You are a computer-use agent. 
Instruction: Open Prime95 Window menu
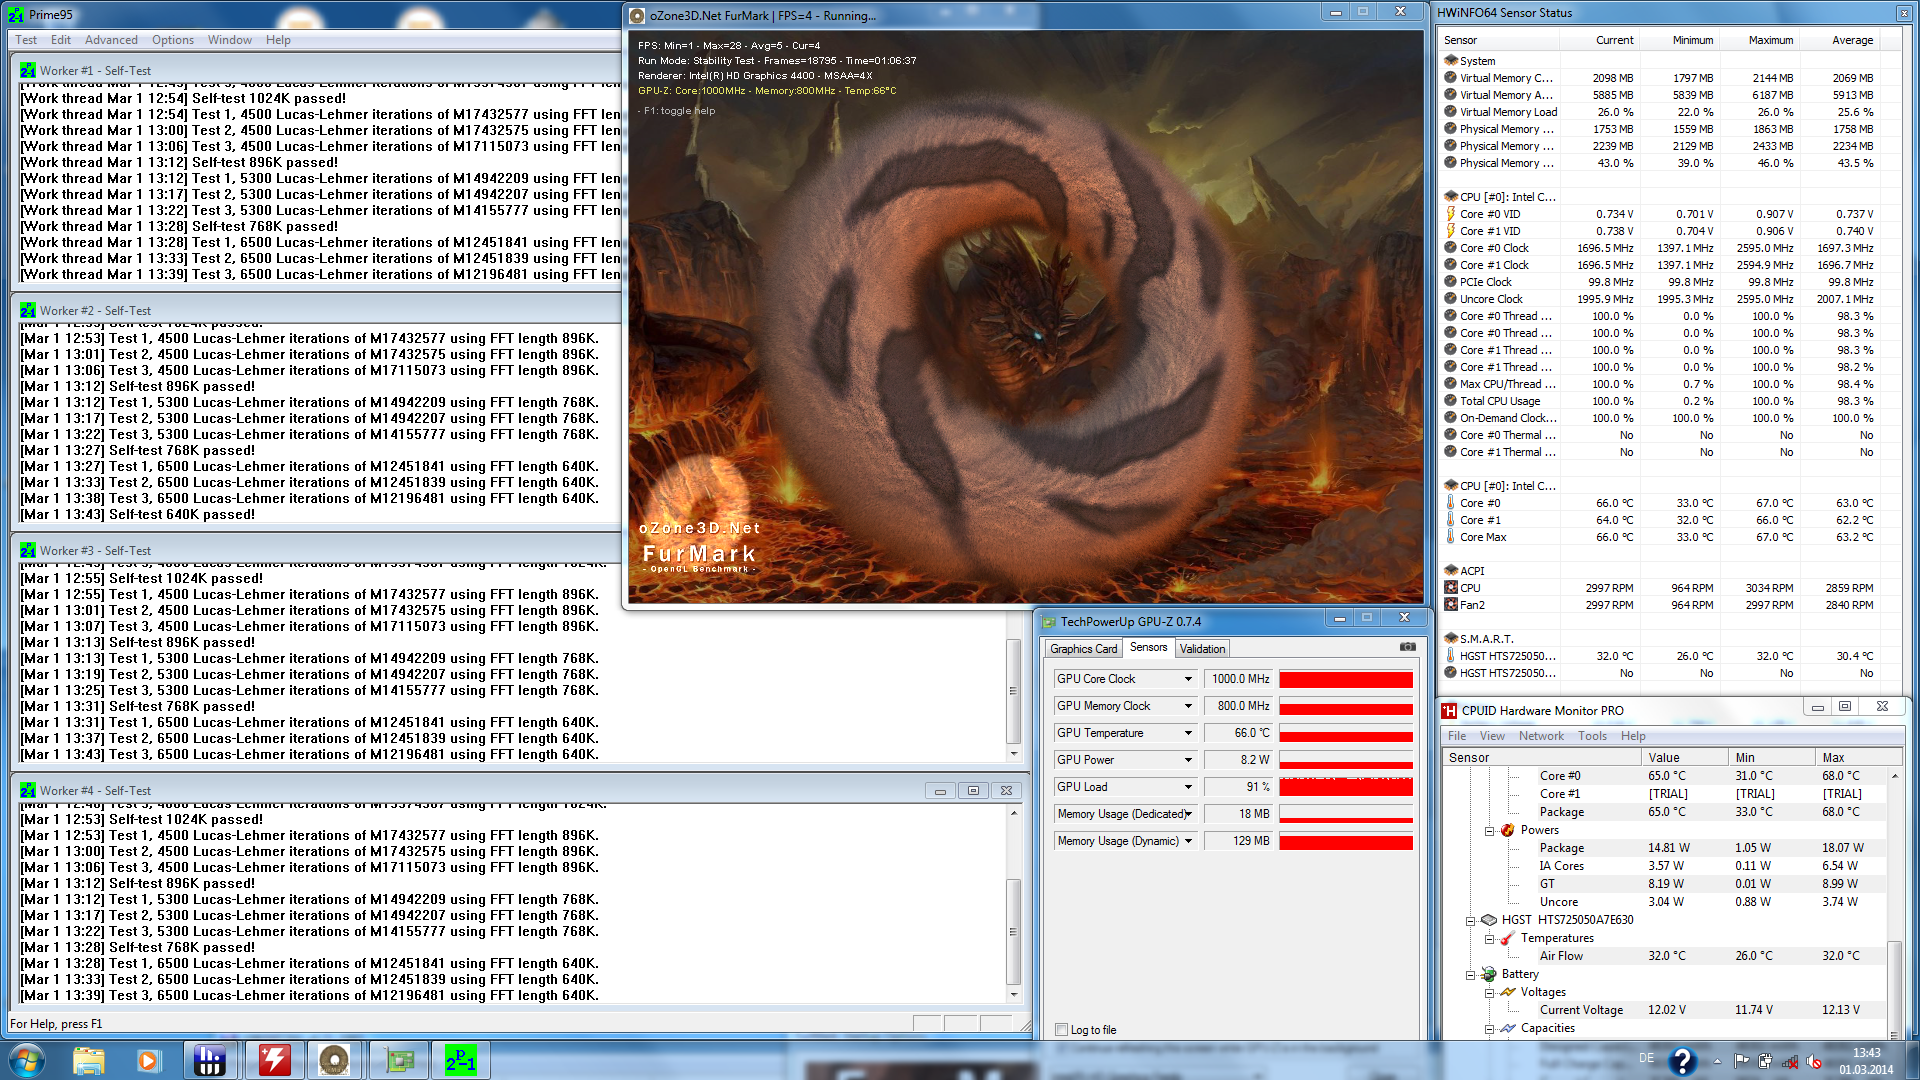tap(230, 40)
